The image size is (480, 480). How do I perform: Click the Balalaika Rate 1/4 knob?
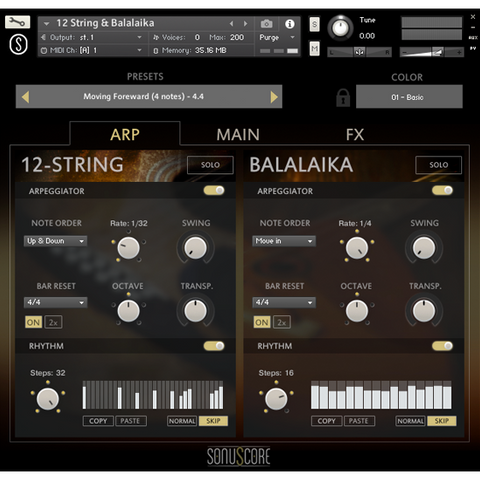[357, 248]
